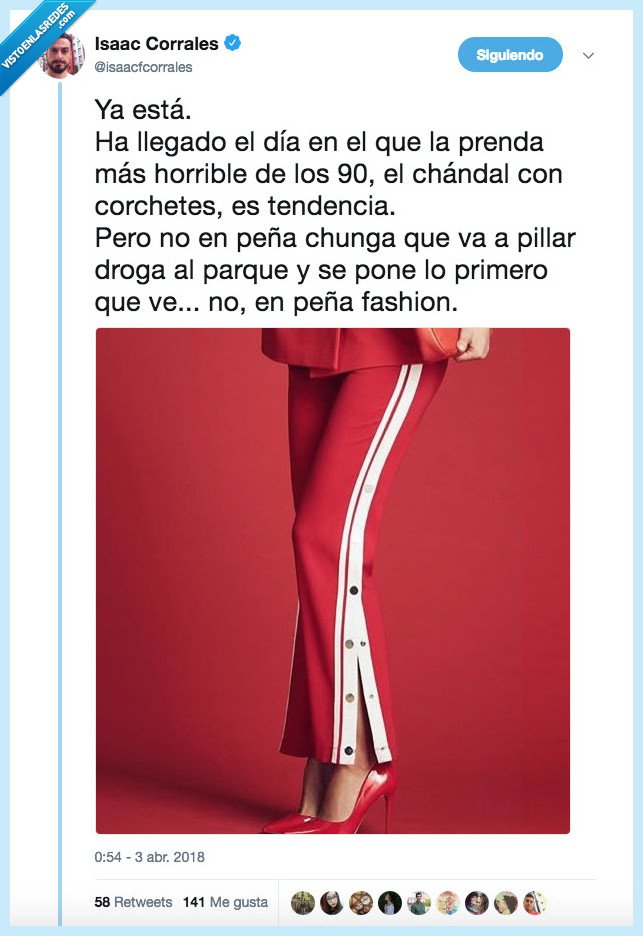Viewport: 643px width, 936px height.
Task: Open the fourth liker's avatar
Action: tap(390, 903)
